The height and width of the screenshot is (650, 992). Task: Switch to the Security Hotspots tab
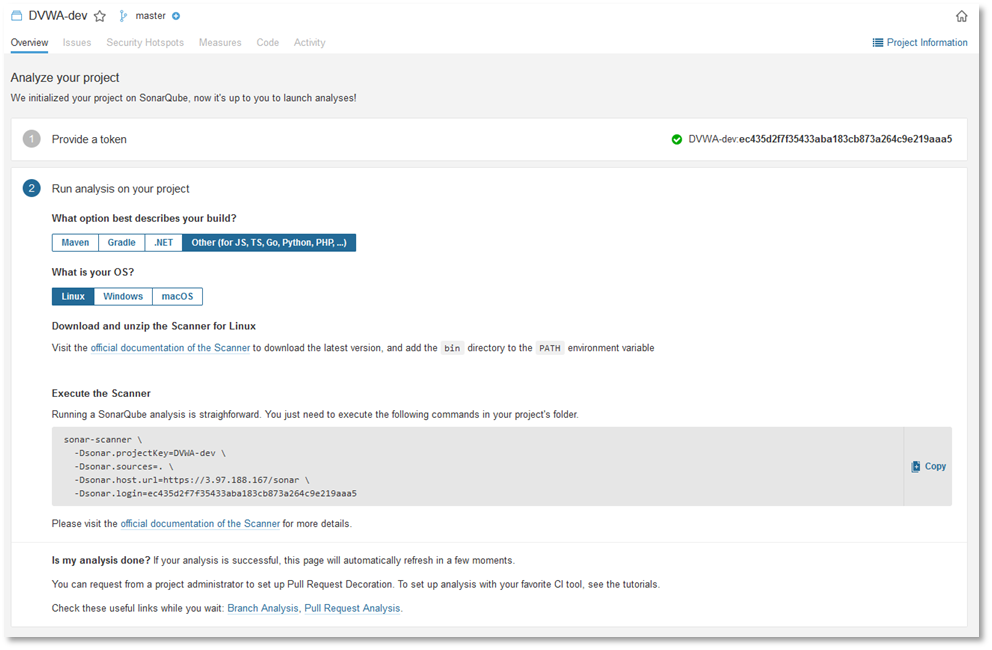tap(145, 43)
